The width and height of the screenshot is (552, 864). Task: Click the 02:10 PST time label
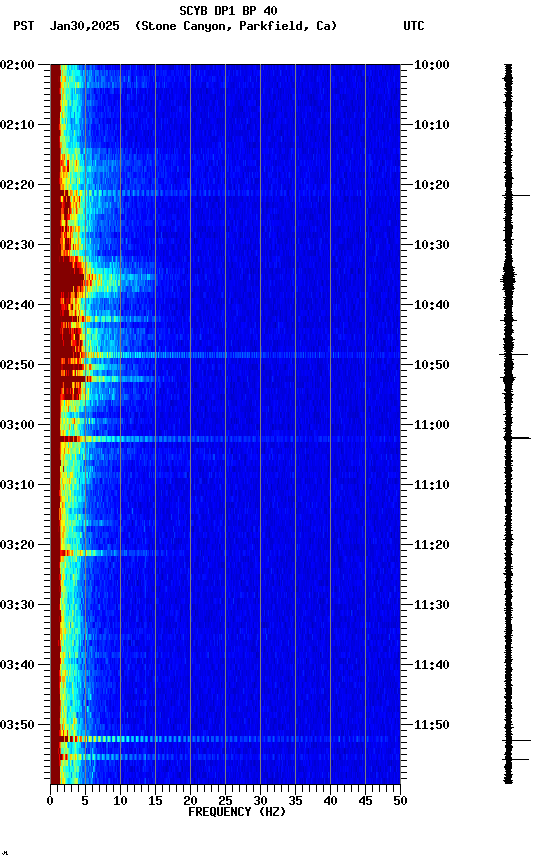17,125
